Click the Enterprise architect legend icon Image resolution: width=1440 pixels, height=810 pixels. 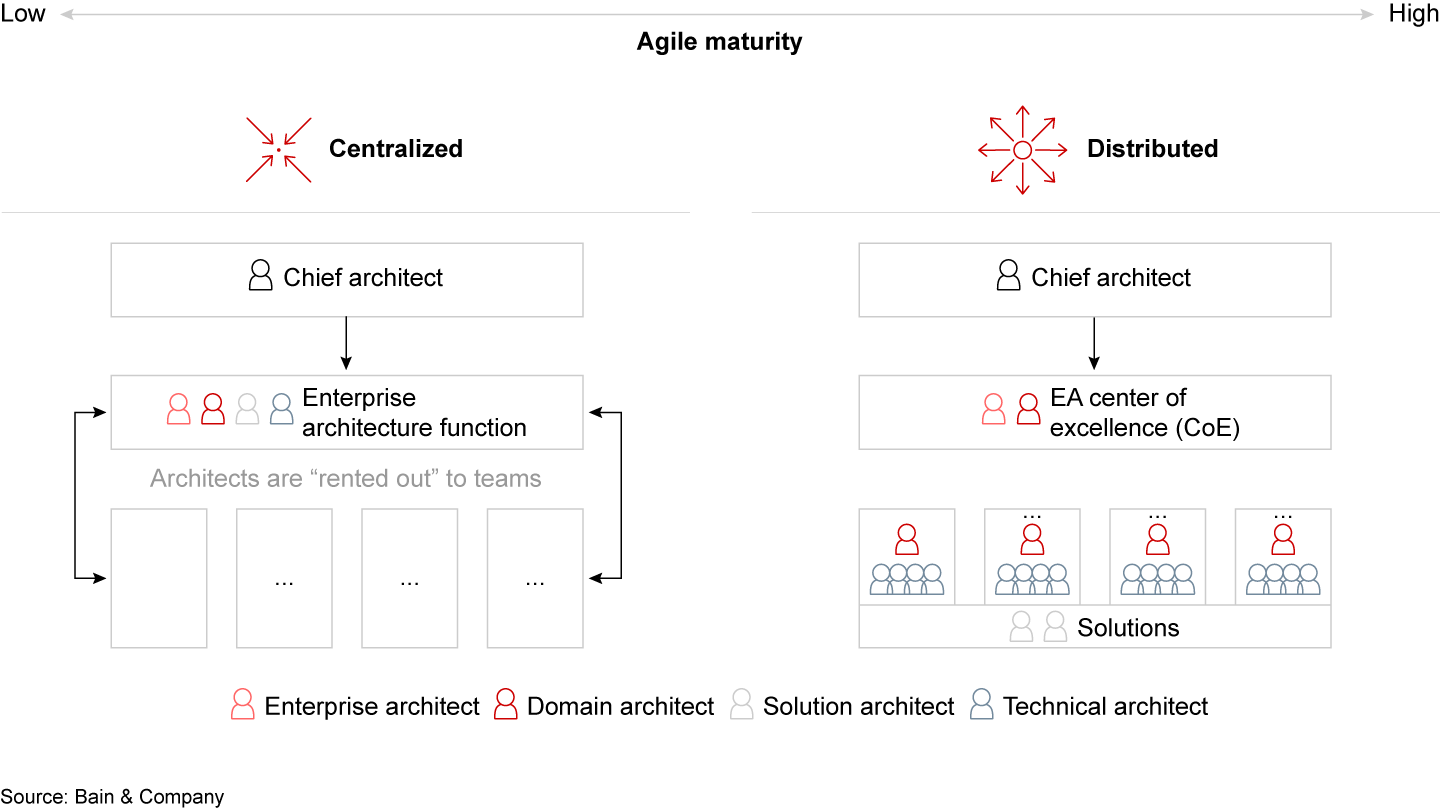click(x=242, y=706)
